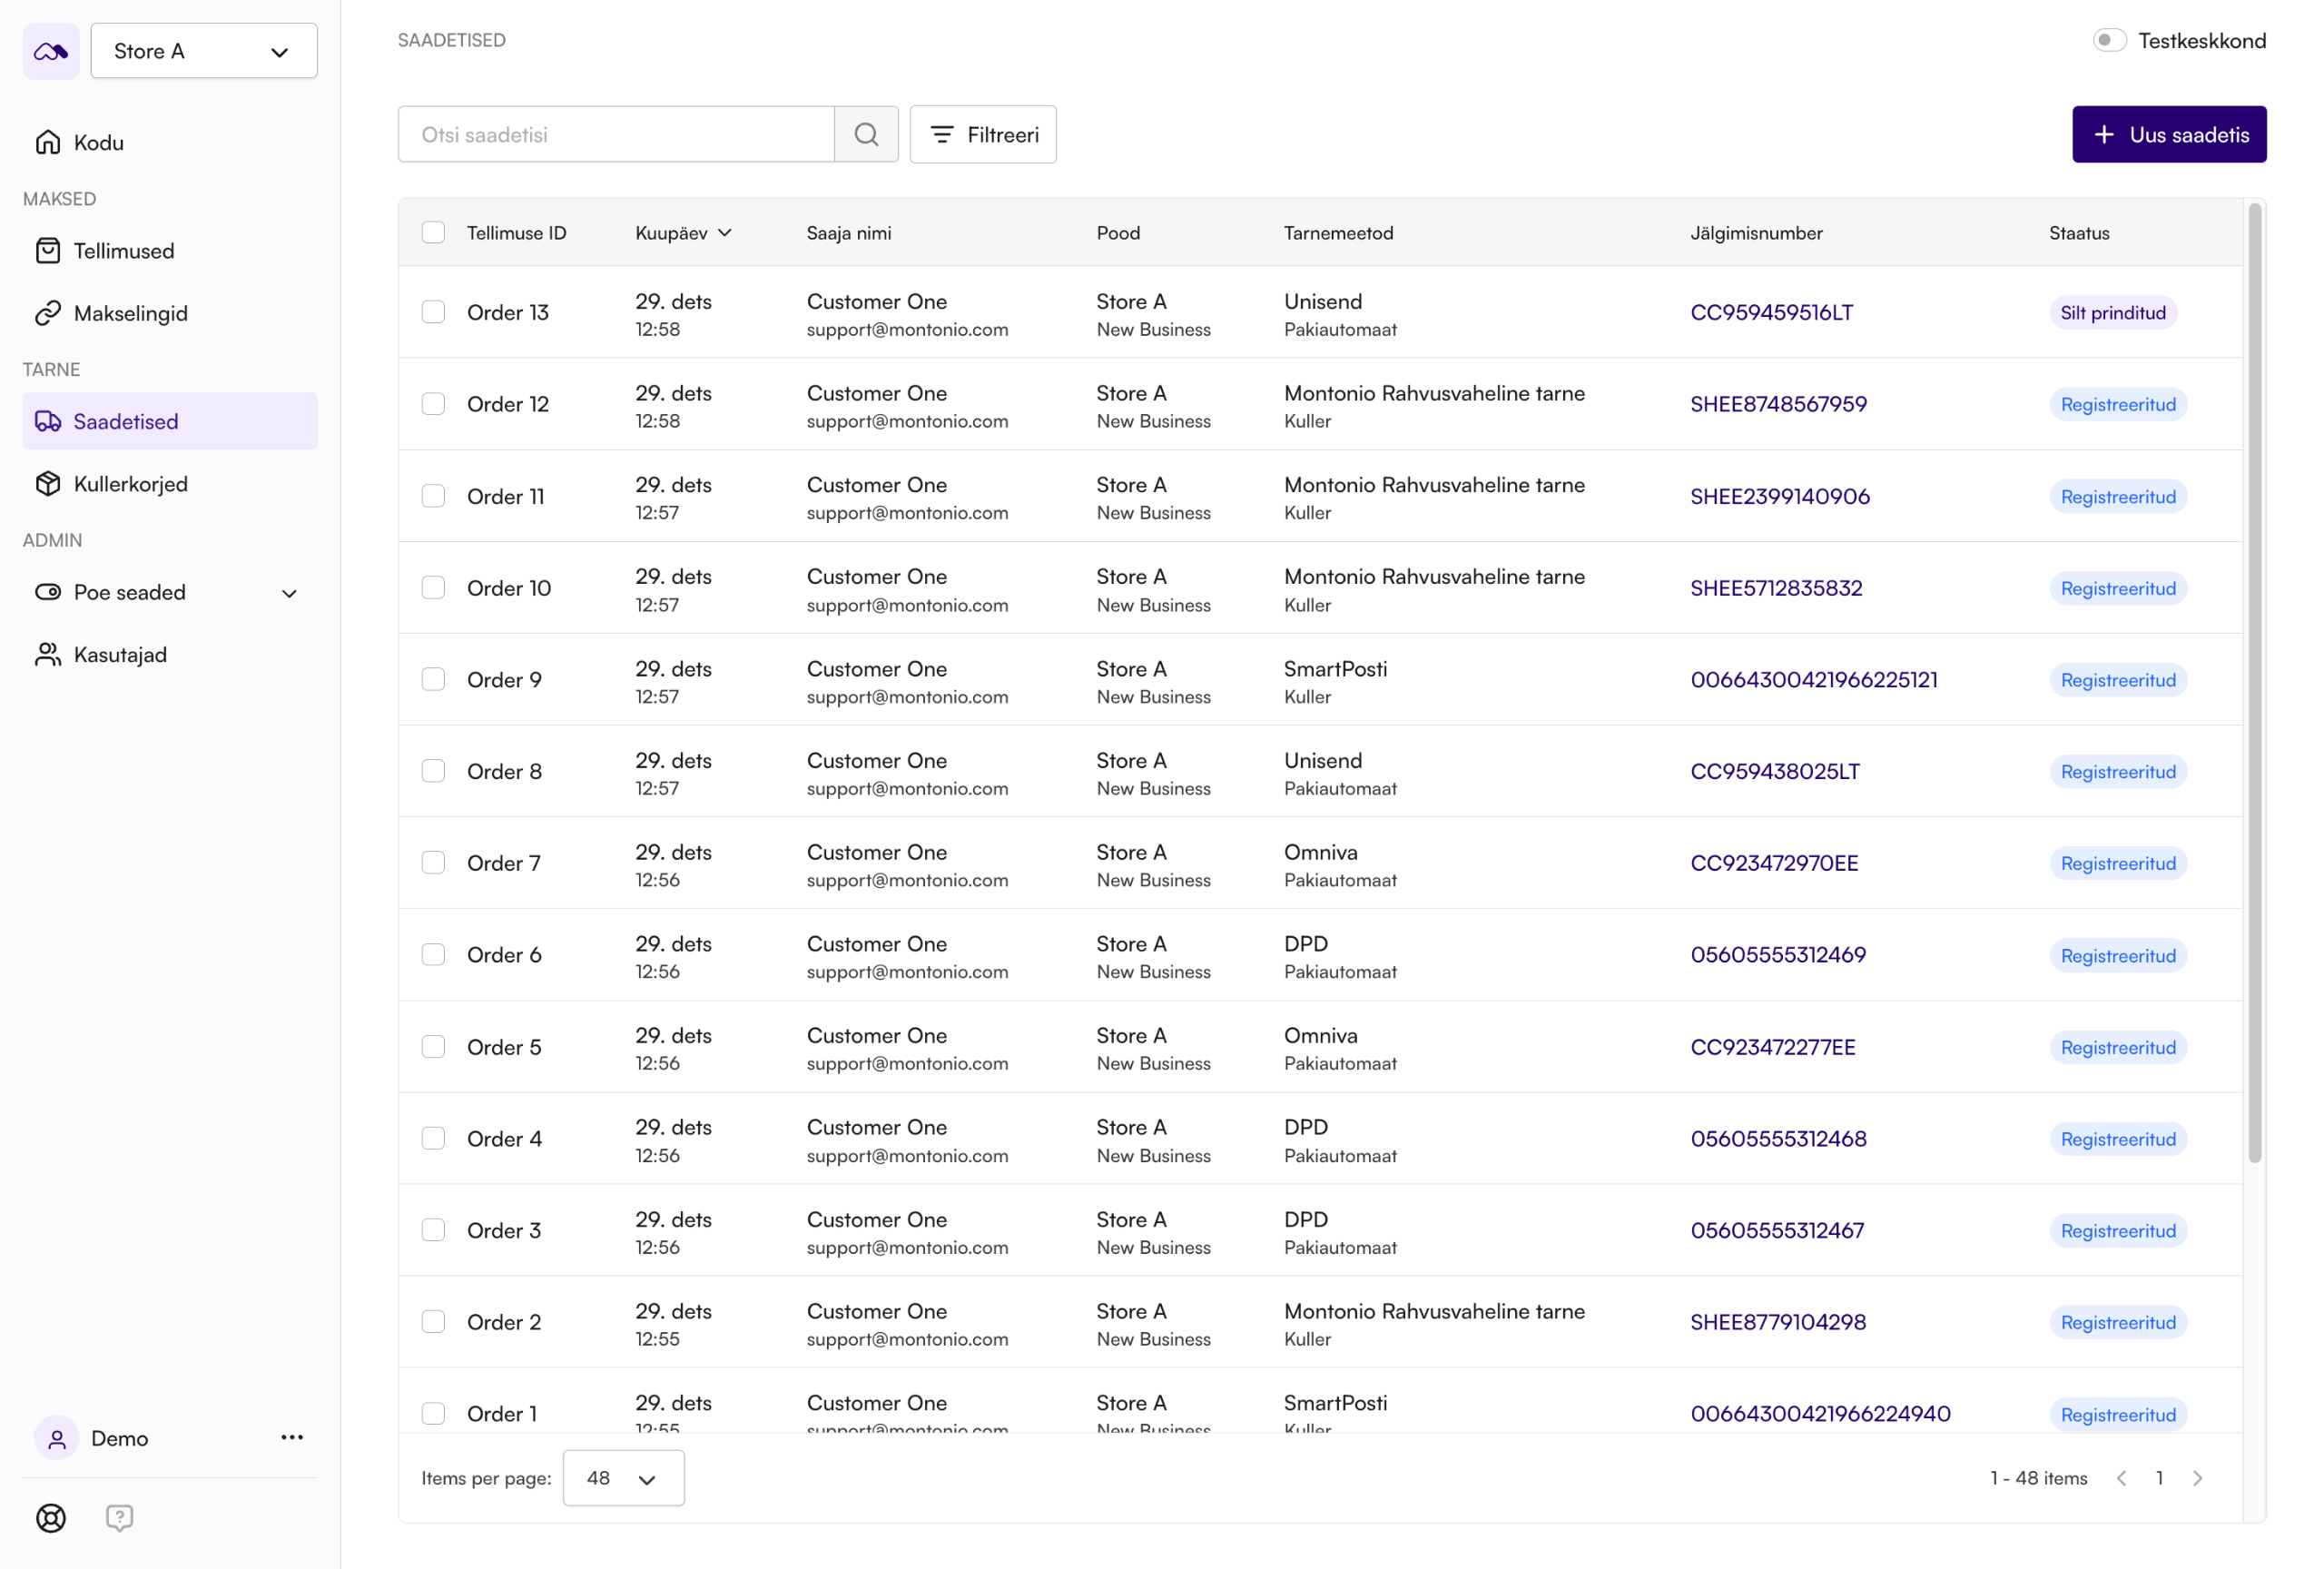The height and width of the screenshot is (1569, 2324).
Task: Check the select-all header checkbox
Action: (433, 233)
